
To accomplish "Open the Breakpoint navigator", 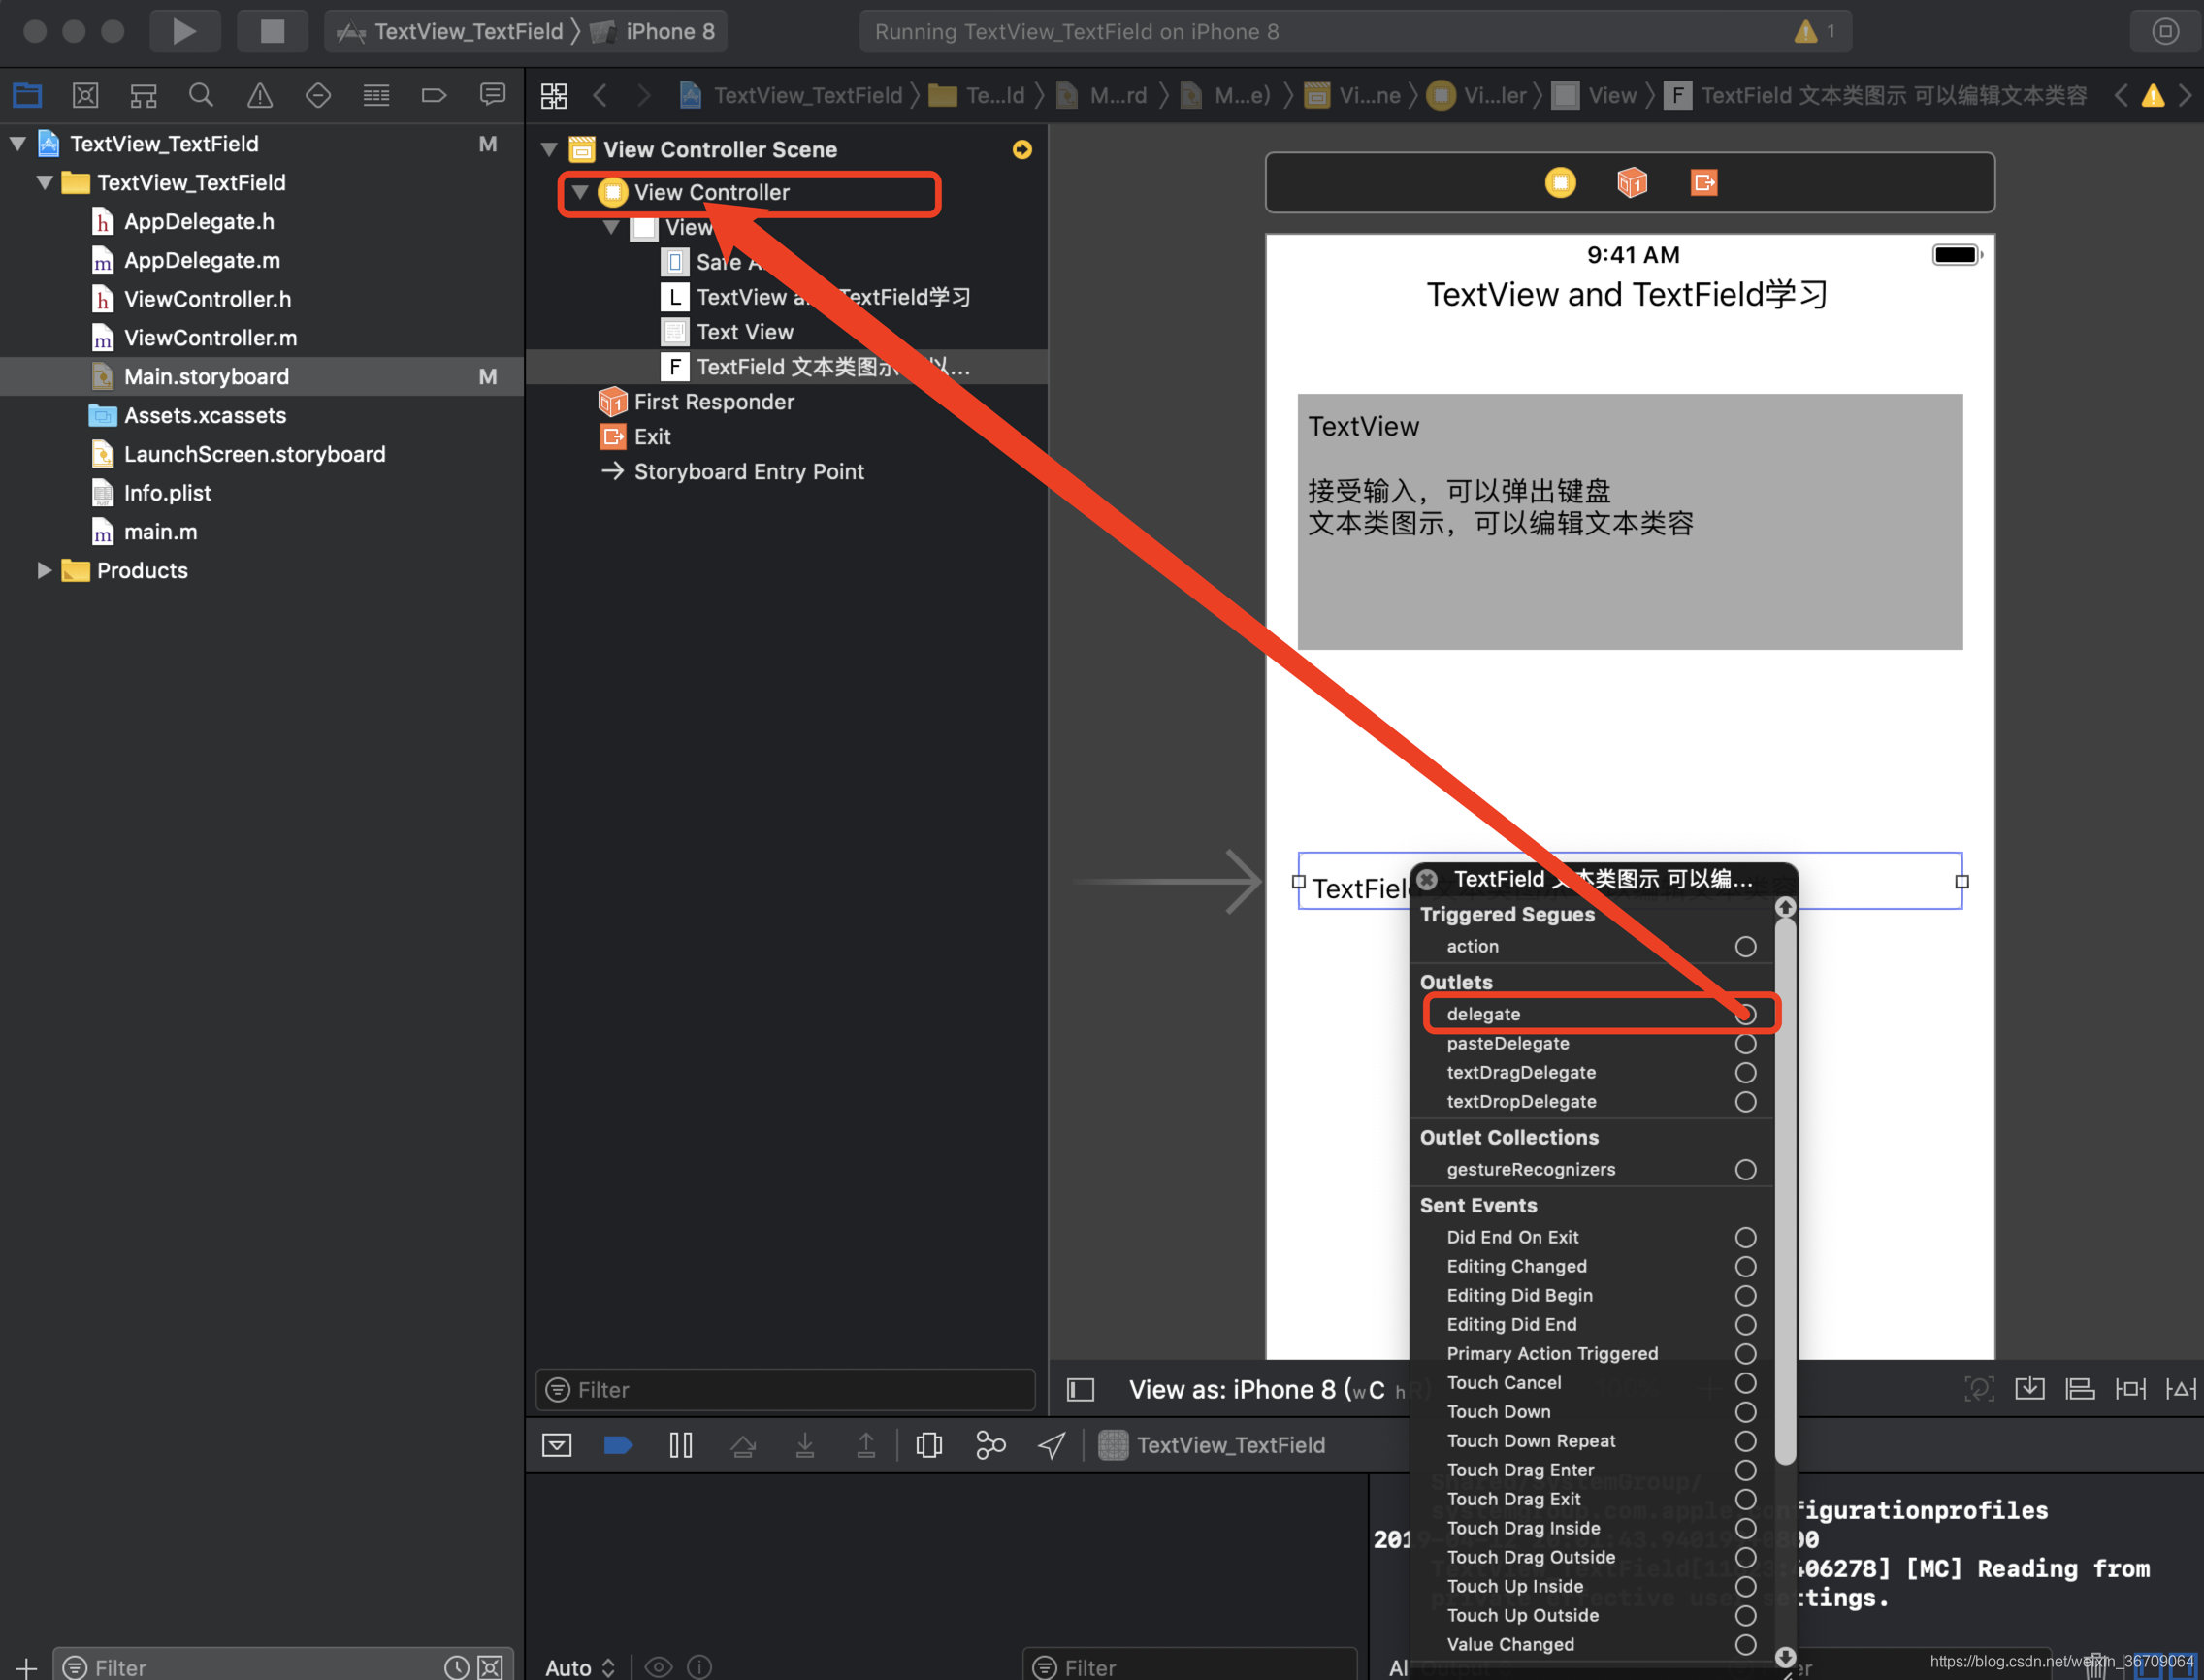I will (x=434, y=95).
